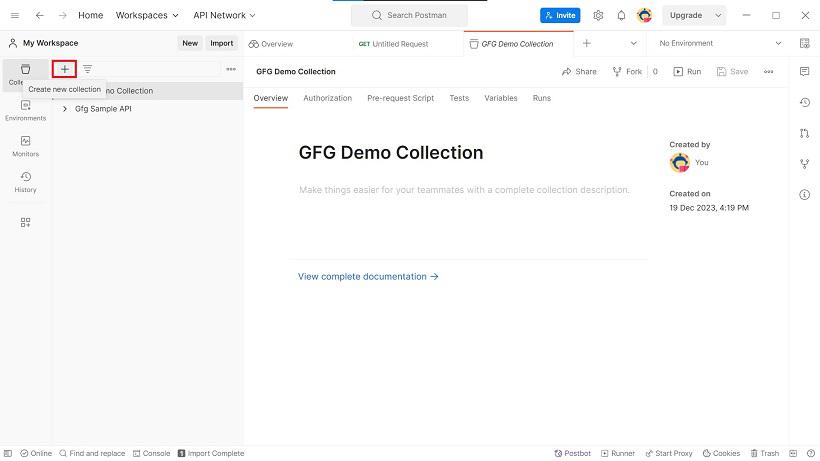The height and width of the screenshot is (461, 820).
Task: Switch to the Untitled Request tab
Action: (x=393, y=44)
